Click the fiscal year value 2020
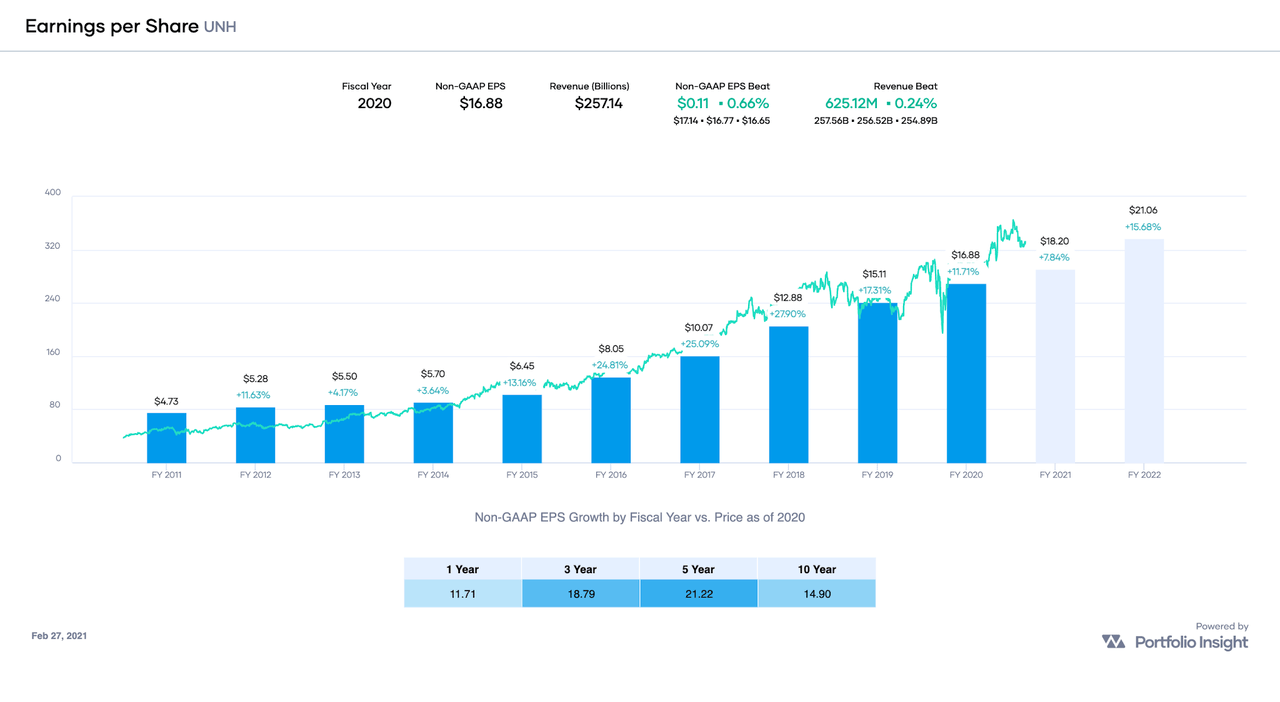This screenshot has height=702, width=1280. pyautogui.click(x=374, y=103)
